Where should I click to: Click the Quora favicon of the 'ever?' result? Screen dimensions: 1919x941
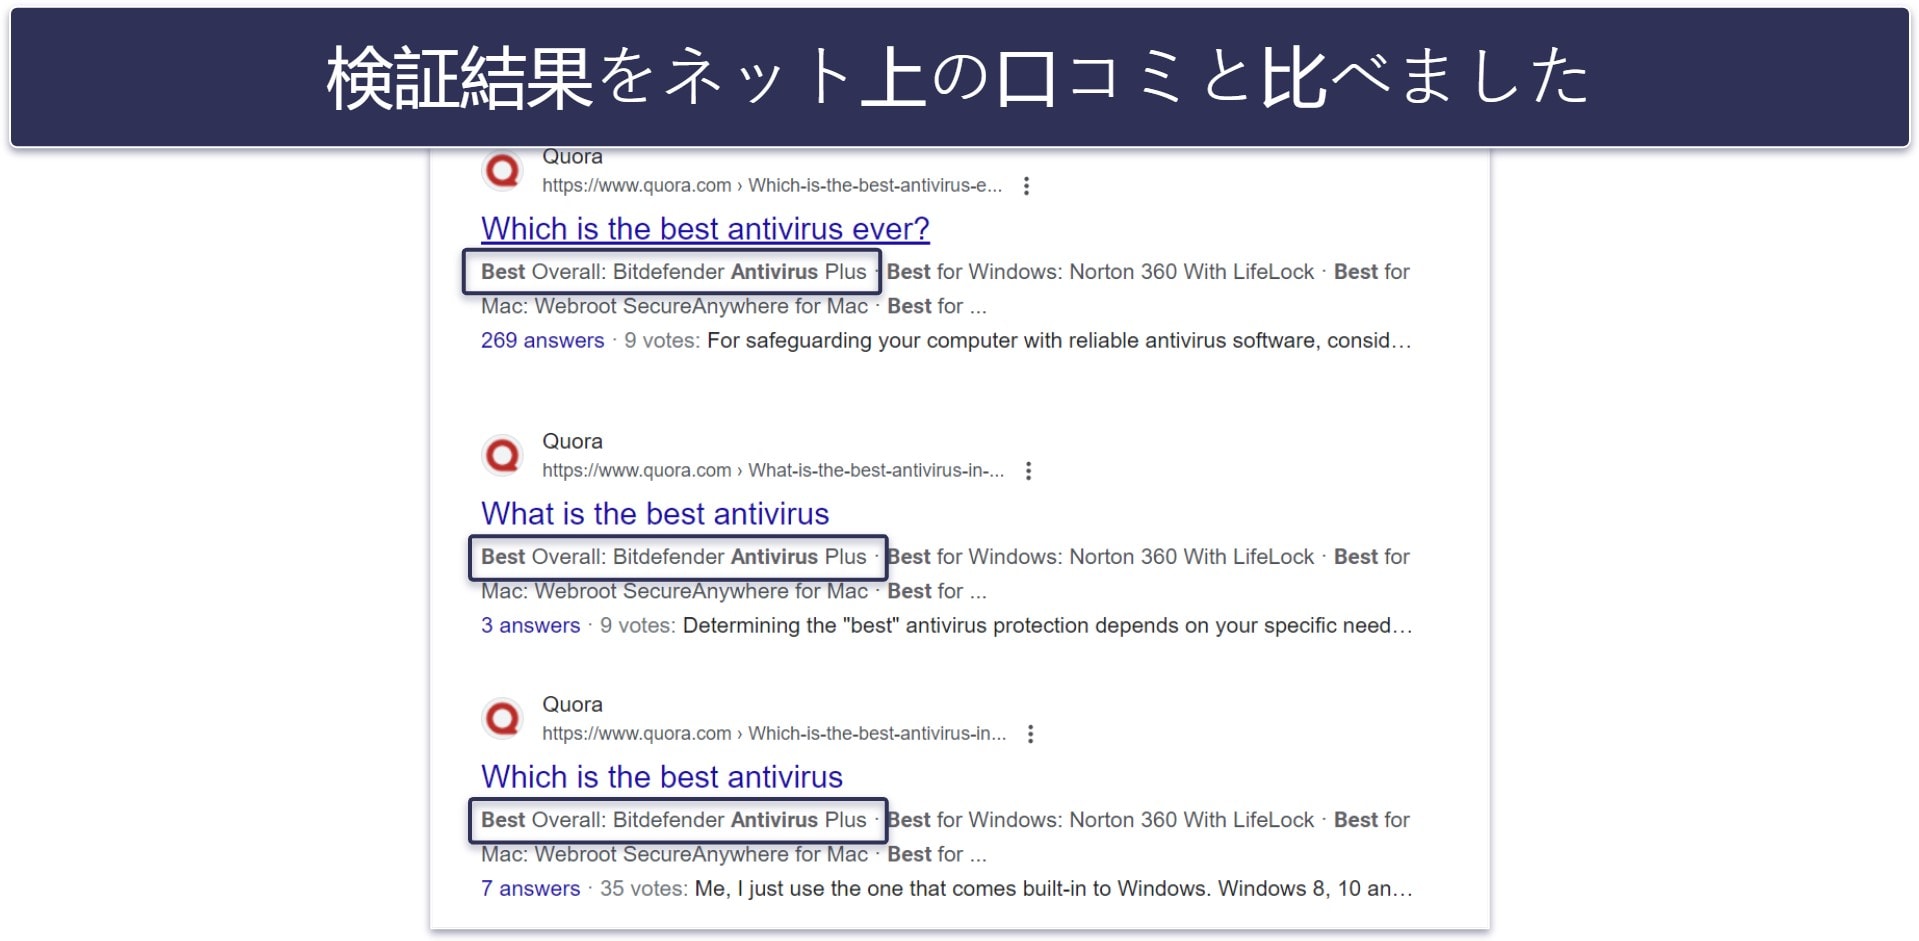click(x=502, y=171)
